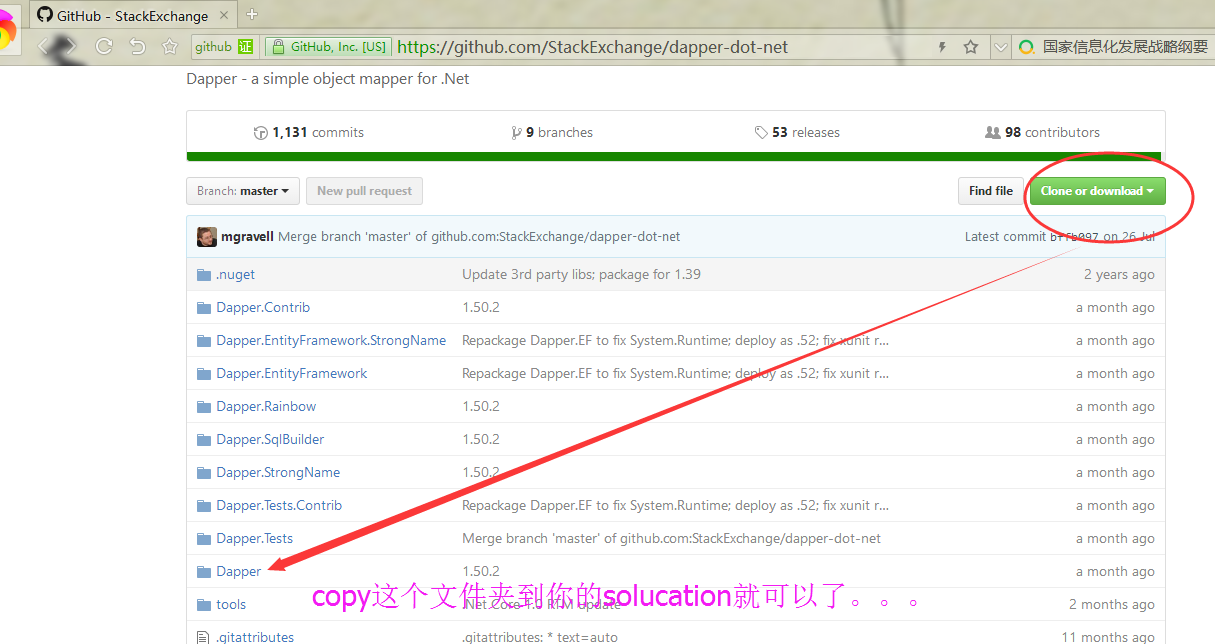Screen dimensions: 1215x644
Task: Open the Dapper.Rainbow folder
Action: pos(266,406)
